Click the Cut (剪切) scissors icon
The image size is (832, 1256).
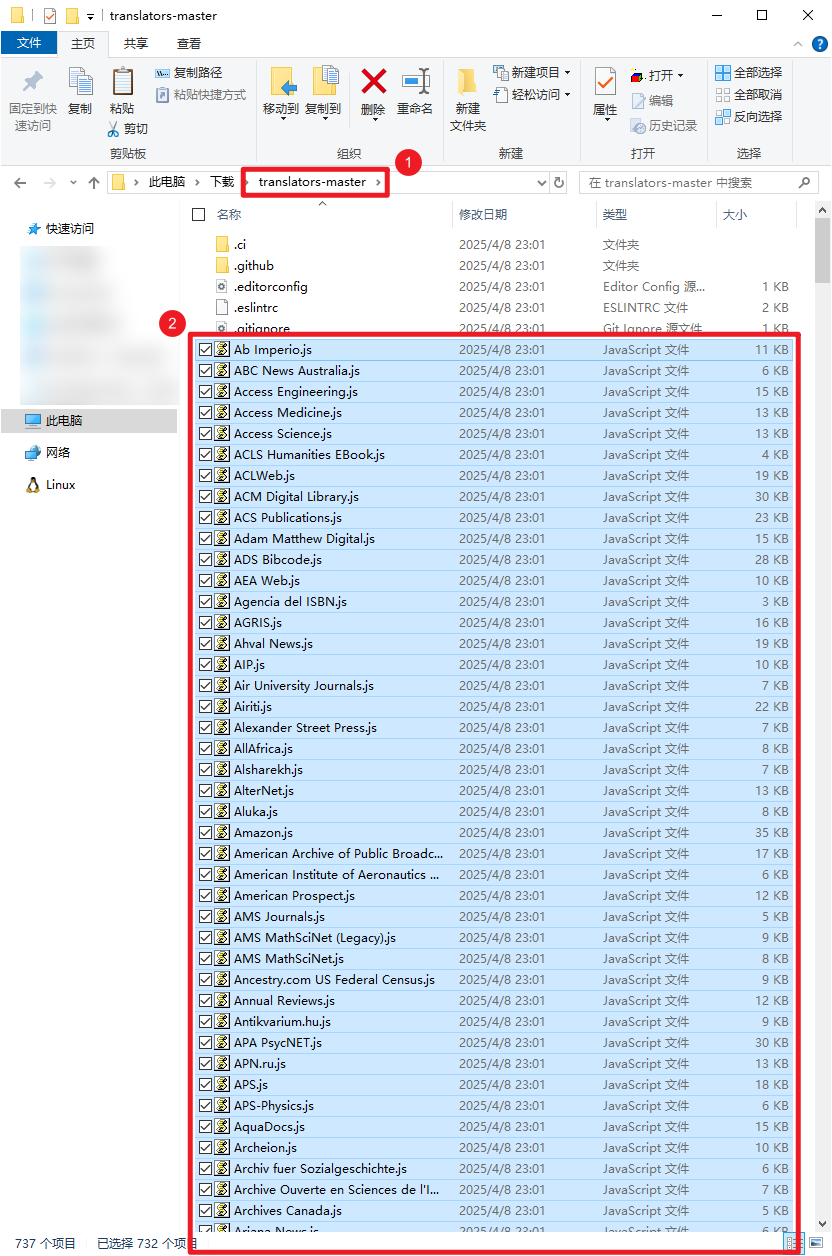pos(116,129)
